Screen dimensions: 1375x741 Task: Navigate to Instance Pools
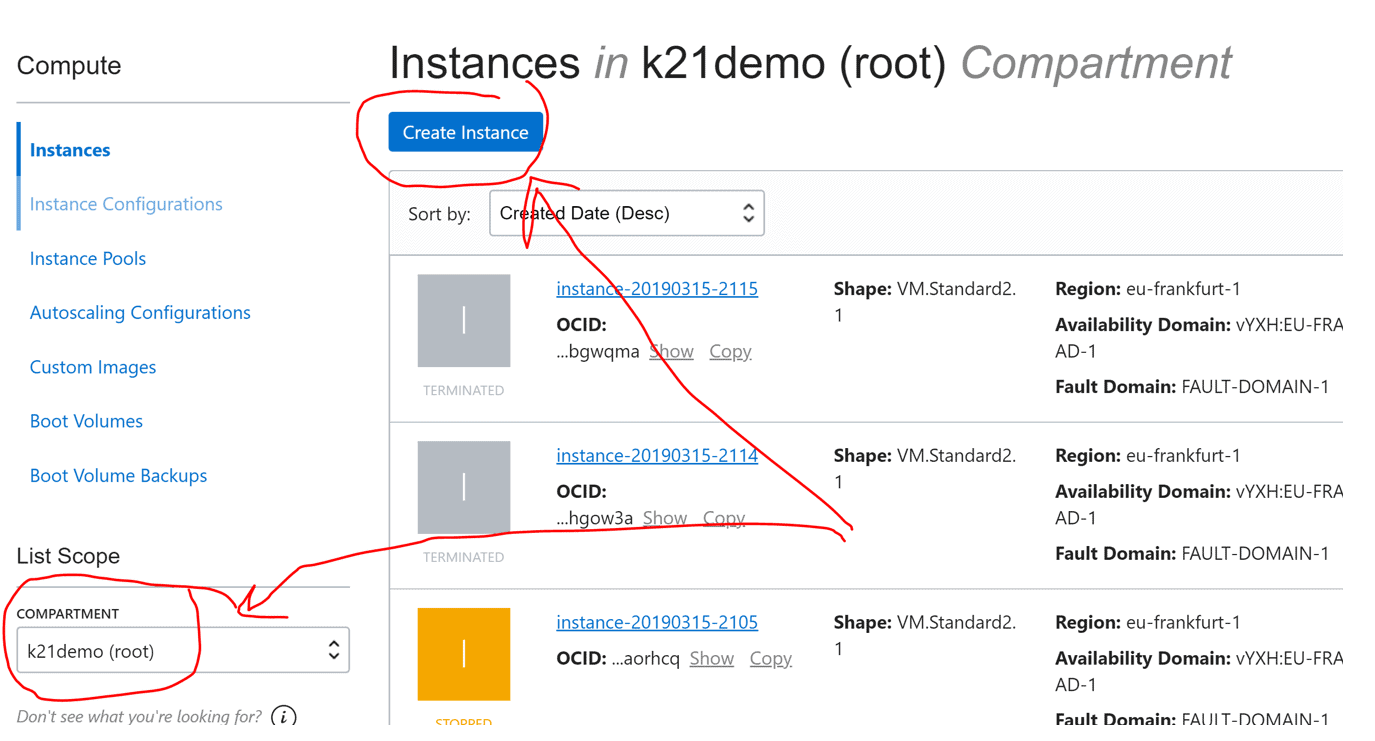point(87,258)
